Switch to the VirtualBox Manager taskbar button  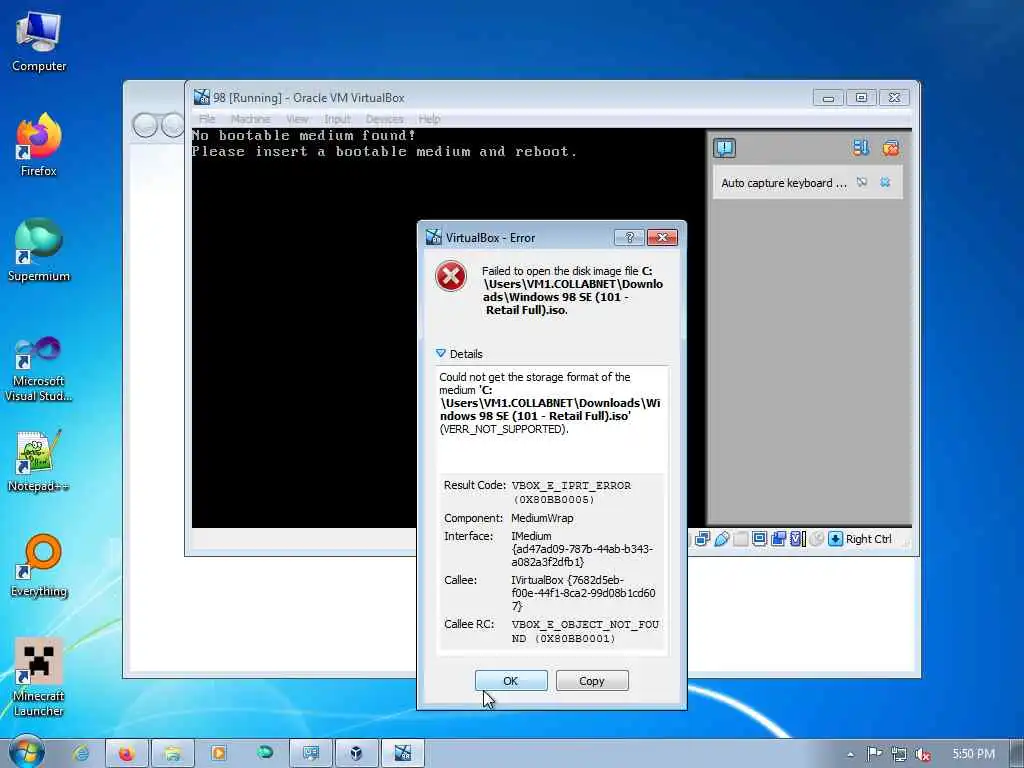coord(356,753)
